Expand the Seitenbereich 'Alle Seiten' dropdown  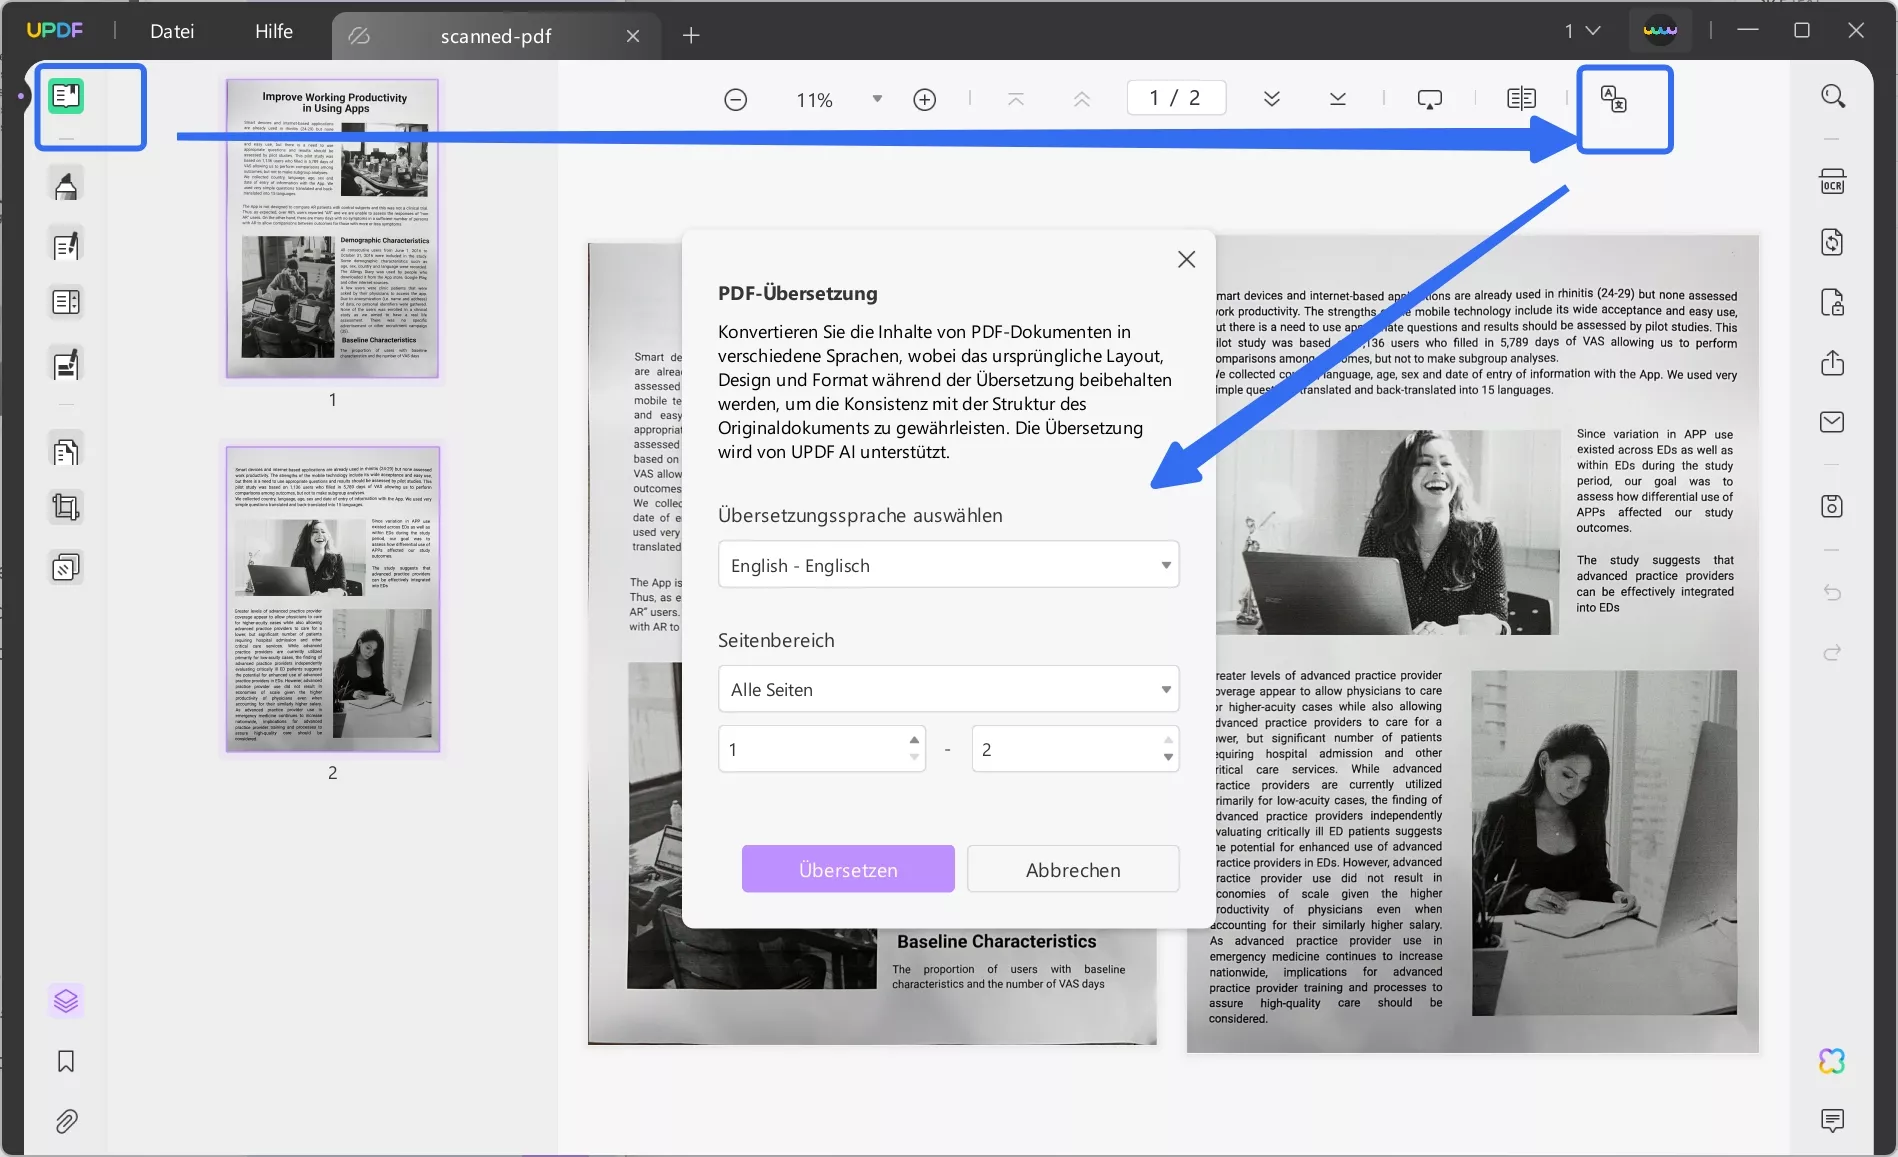point(948,688)
